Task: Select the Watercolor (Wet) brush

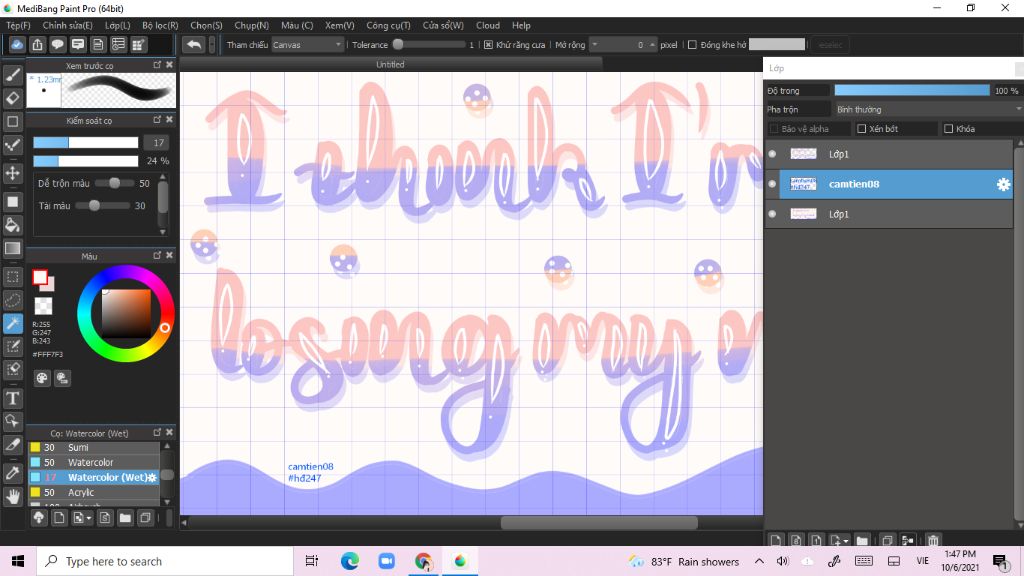Action: [93, 477]
